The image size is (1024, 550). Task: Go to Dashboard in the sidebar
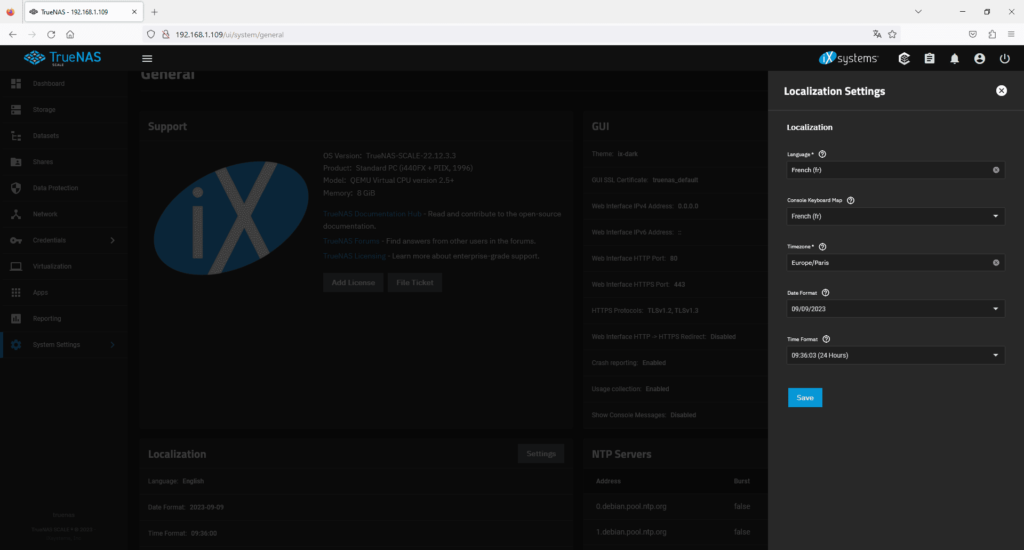click(48, 84)
